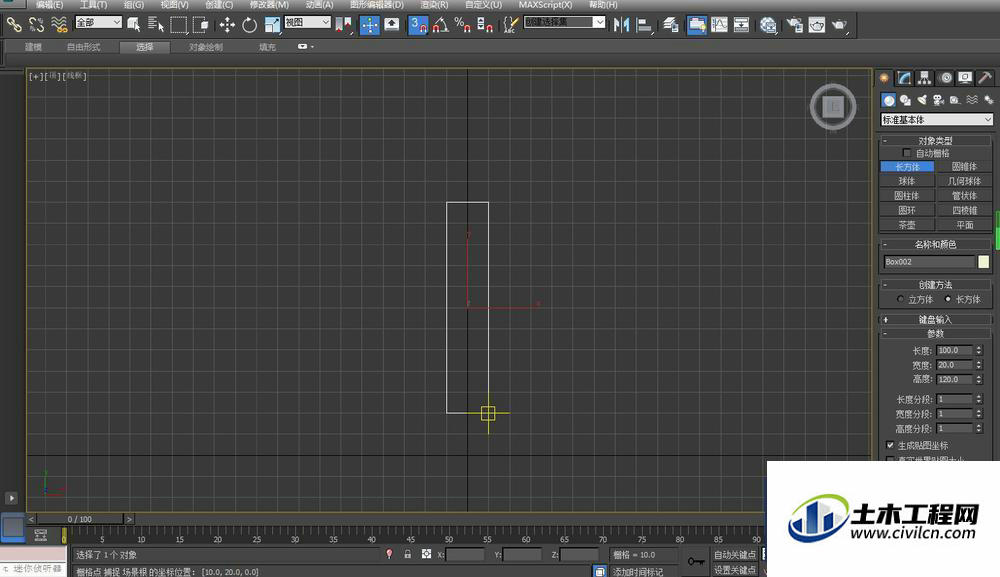1000x577 pixels.
Task: Click the 自动关键点 button
Action: [735, 555]
